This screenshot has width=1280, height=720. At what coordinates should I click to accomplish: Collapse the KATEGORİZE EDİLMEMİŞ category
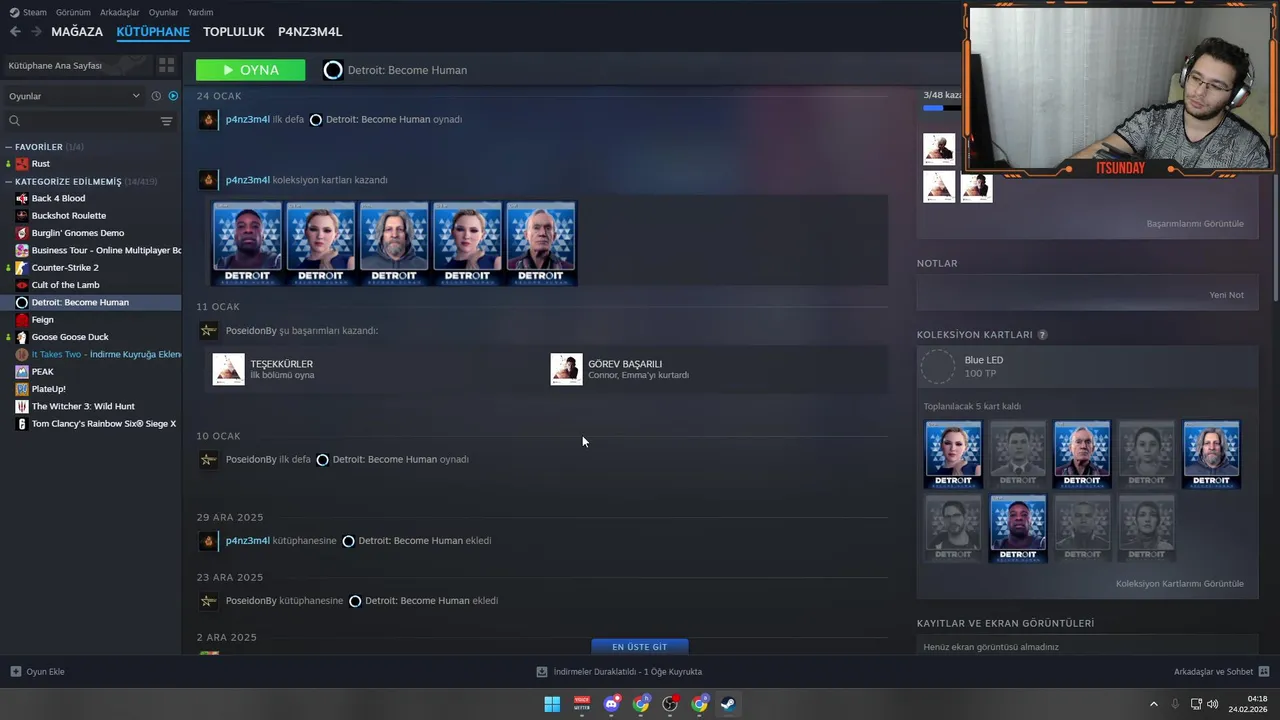pyautogui.click(x=9, y=182)
